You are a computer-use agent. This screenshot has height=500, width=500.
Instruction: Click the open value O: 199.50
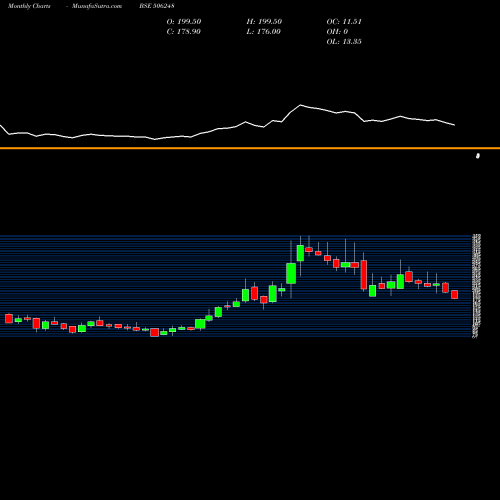(x=184, y=22)
